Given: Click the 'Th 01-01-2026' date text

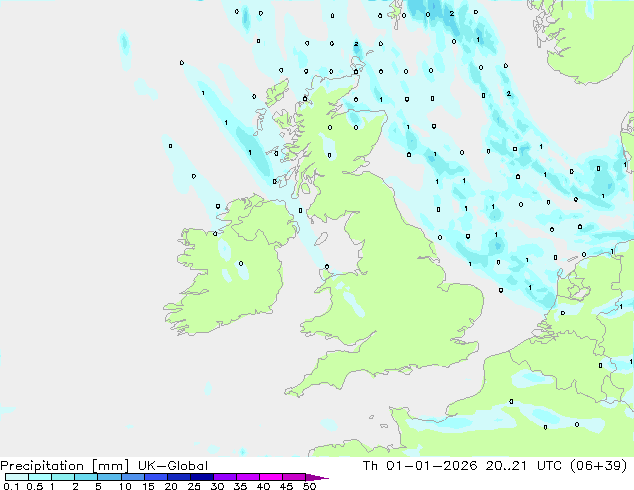Looking at the screenshot, I should point(420,466).
